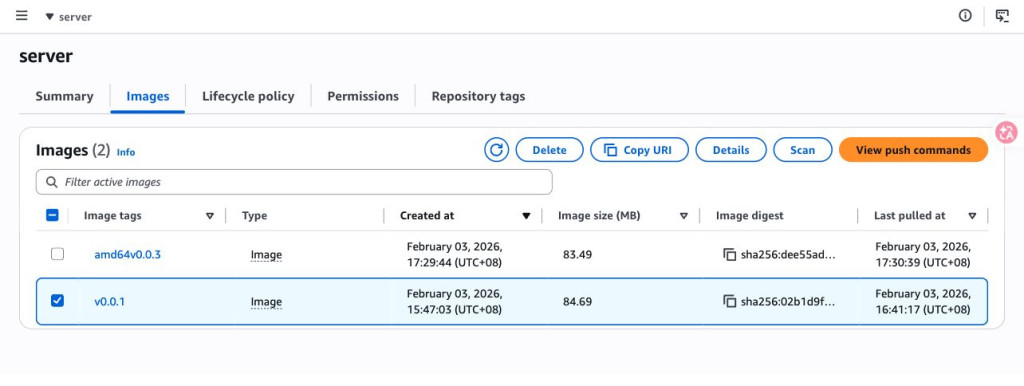Click created time 17:29:44 cell
This screenshot has height=386, width=1024.
(455, 255)
